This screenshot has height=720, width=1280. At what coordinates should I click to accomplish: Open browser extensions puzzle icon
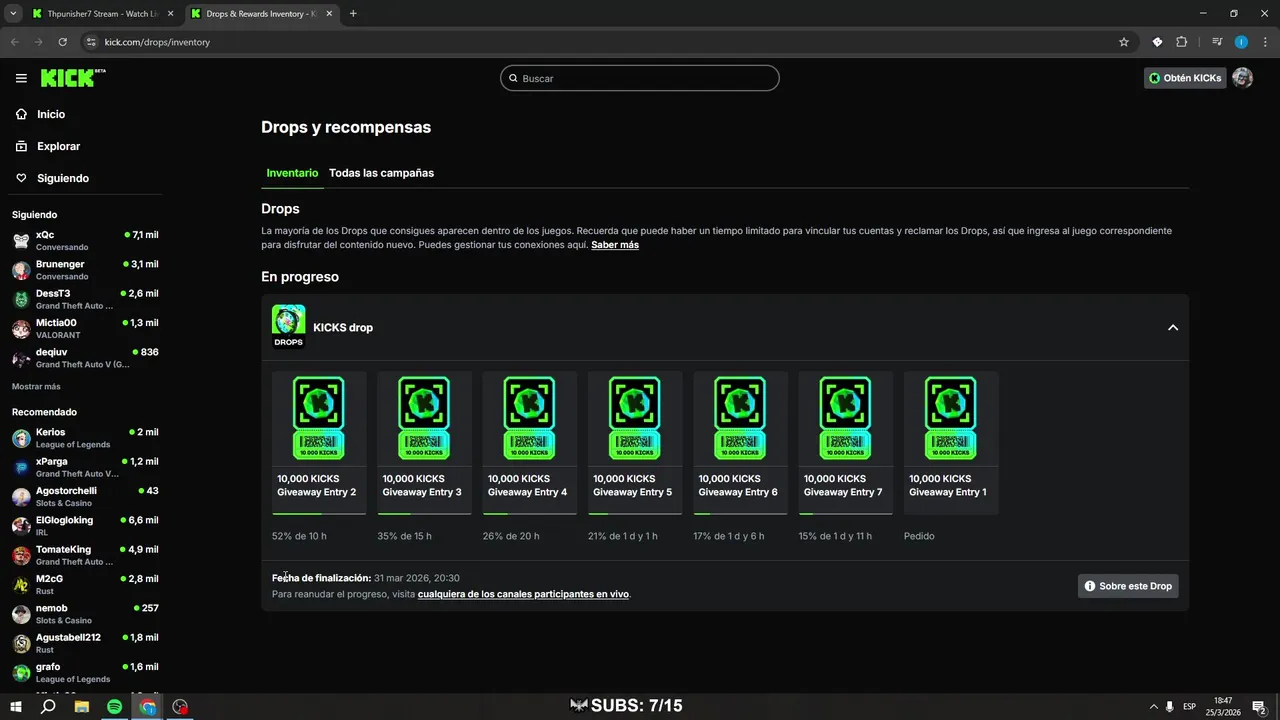[x=1182, y=42]
